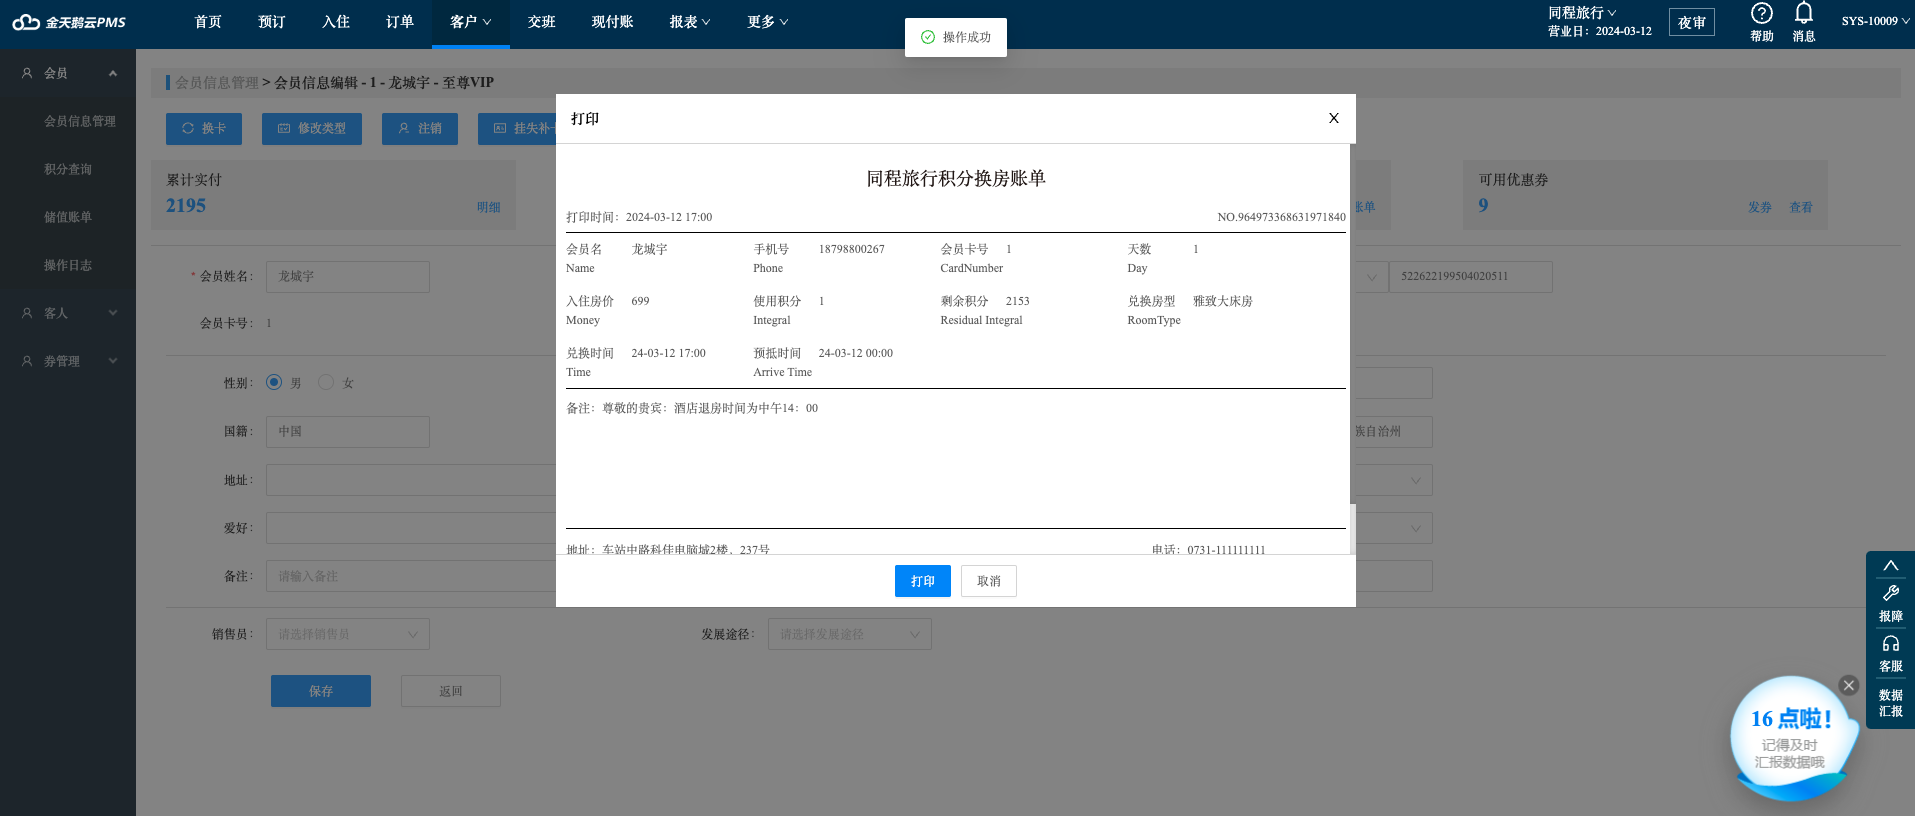1915x816 pixels.
Task: Click the 会员 sidebar person icon
Action: (x=27, y=73)
